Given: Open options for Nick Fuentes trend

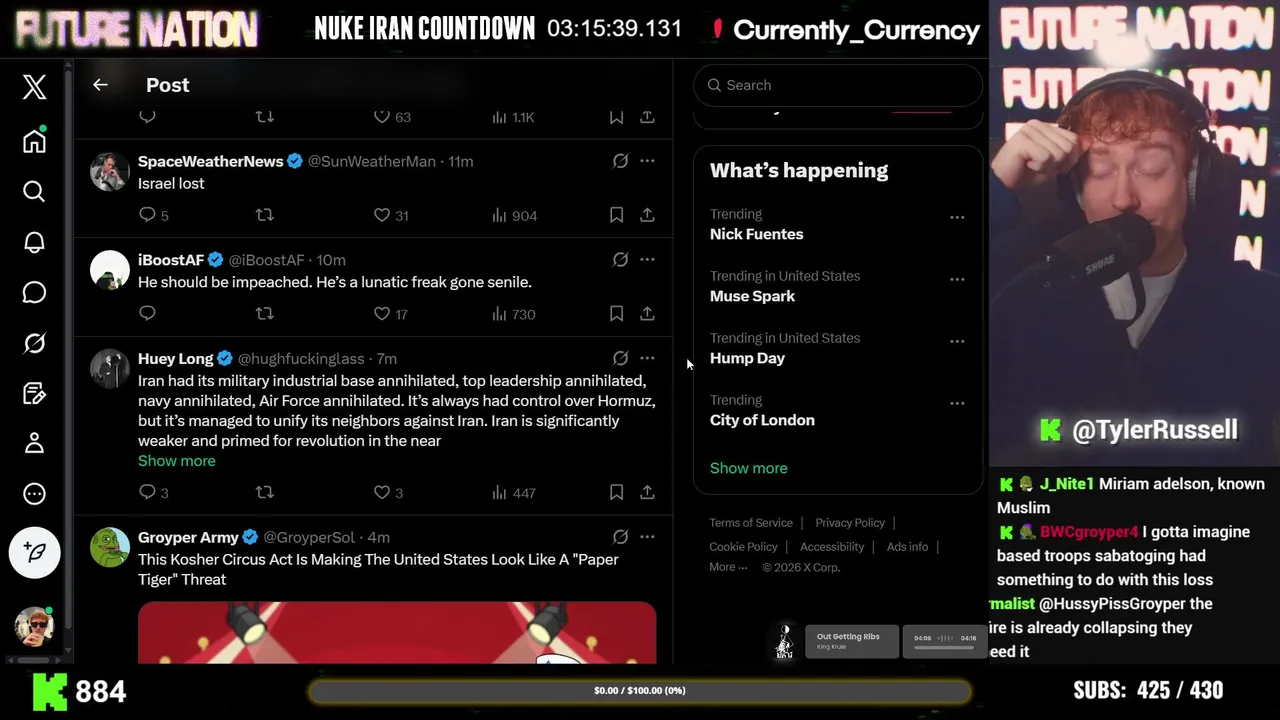Looking at the screenshot, I should coord(957,217).
